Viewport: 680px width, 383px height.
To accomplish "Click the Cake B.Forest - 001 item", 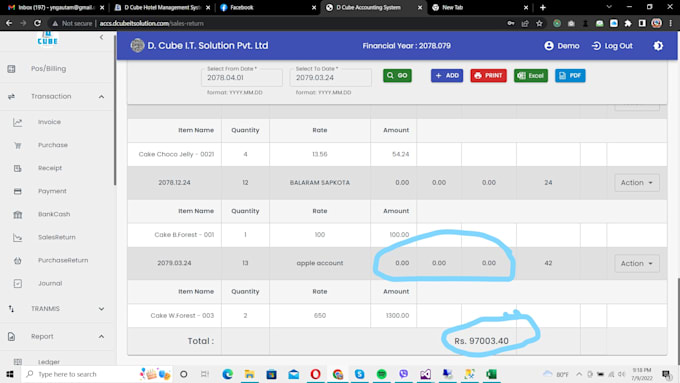I will 184,235.
